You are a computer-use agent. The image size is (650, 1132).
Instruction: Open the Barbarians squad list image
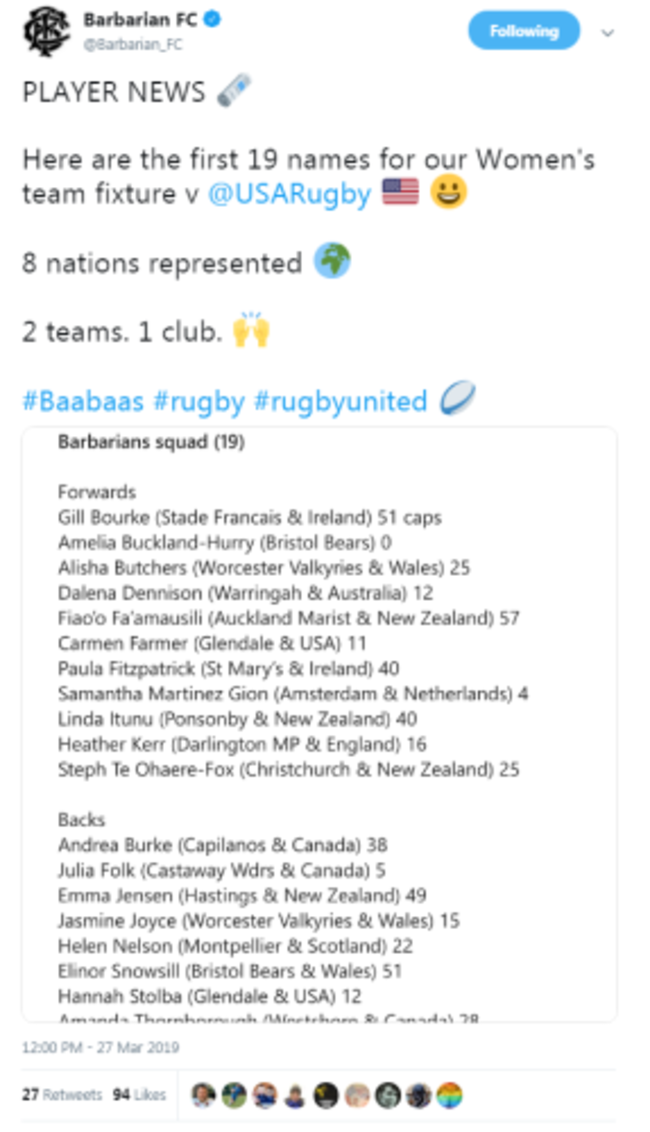(x=319, y=724)
